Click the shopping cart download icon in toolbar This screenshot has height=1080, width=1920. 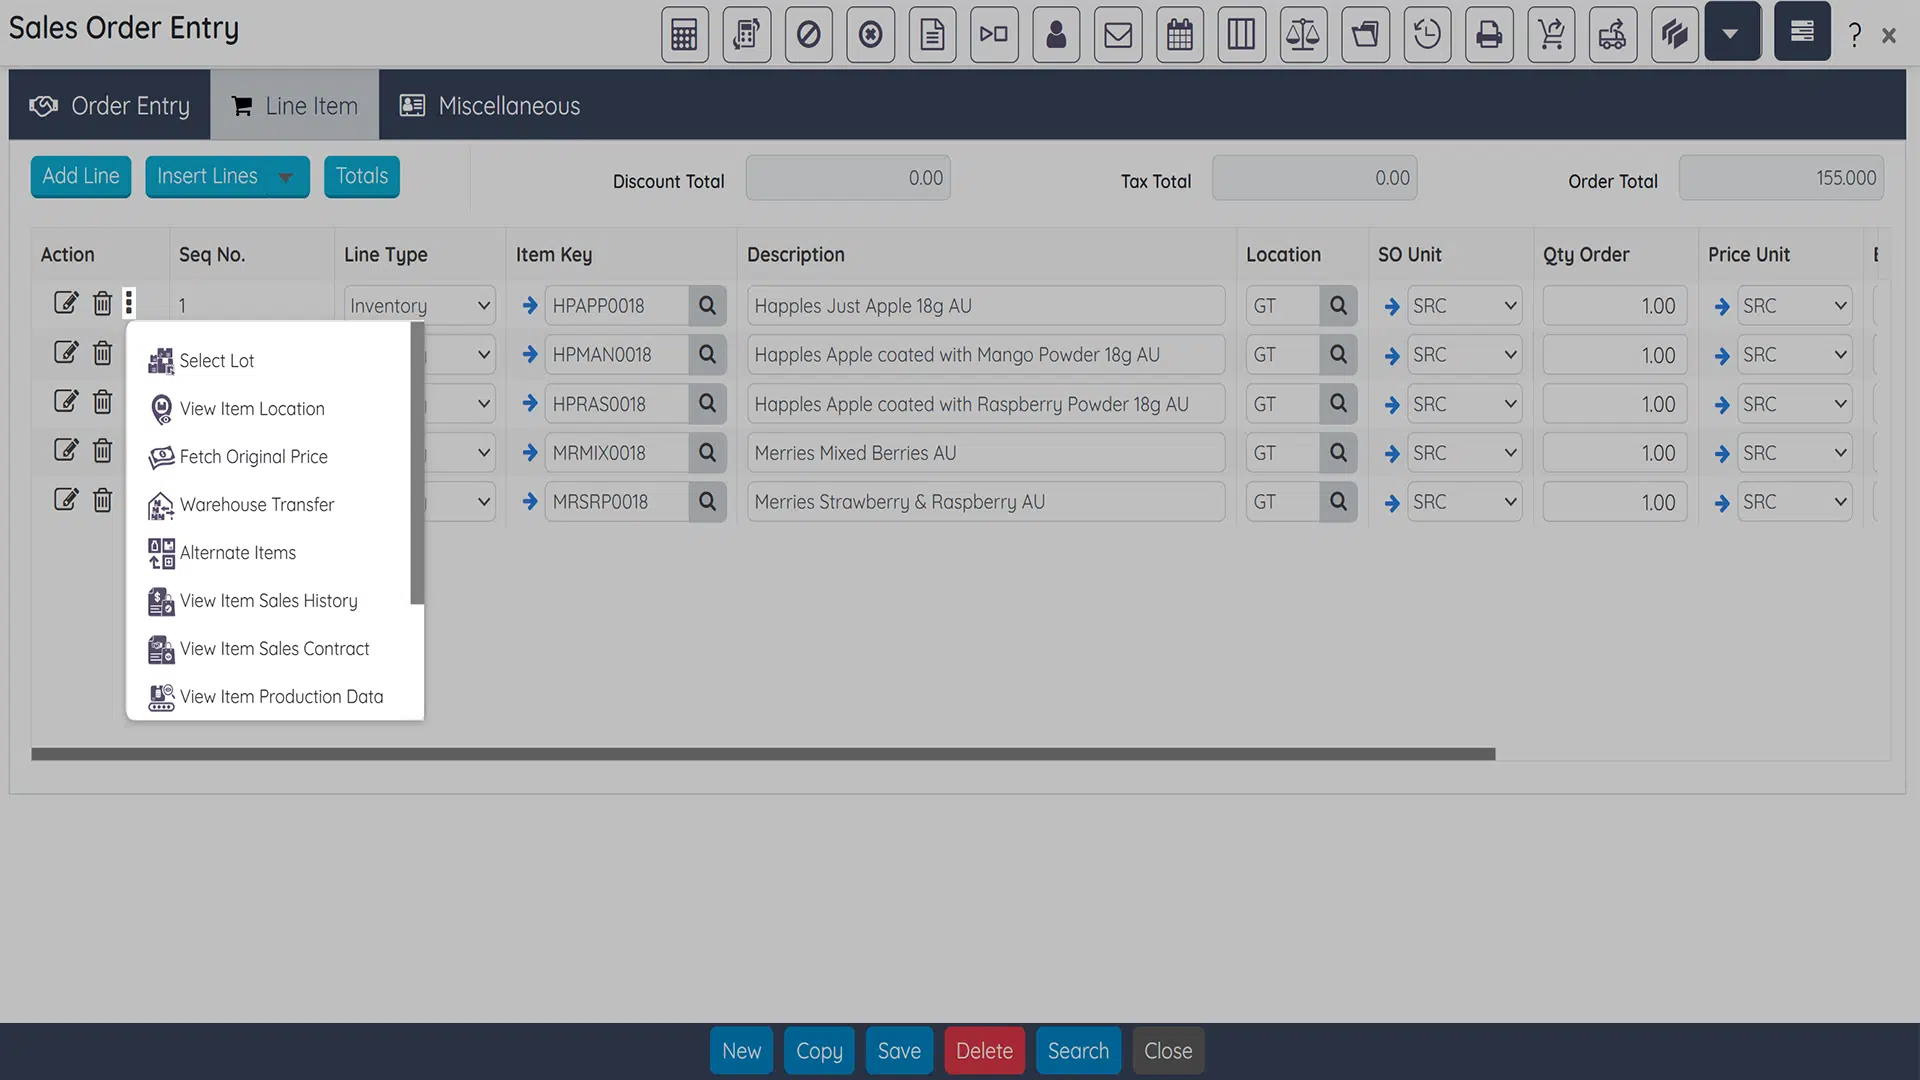point(1551,35)
